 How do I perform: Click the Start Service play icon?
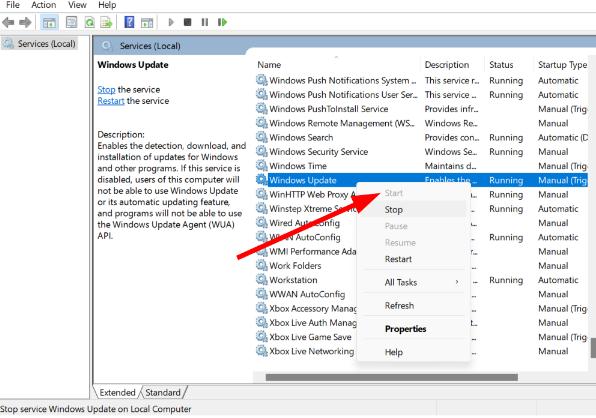pyautogui.click(x=171, y=22)
